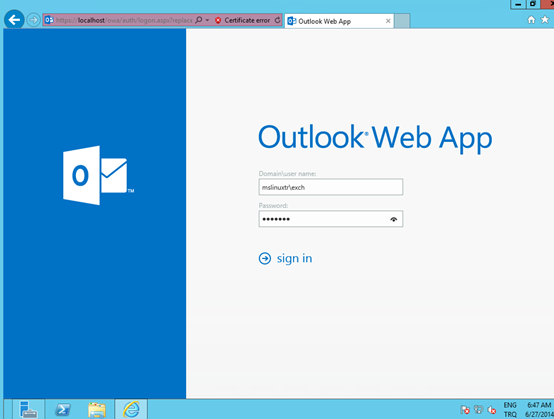Open Server Manager from the taskbar
The height and width of the screenshot is (419, 554).
point(29,409)
